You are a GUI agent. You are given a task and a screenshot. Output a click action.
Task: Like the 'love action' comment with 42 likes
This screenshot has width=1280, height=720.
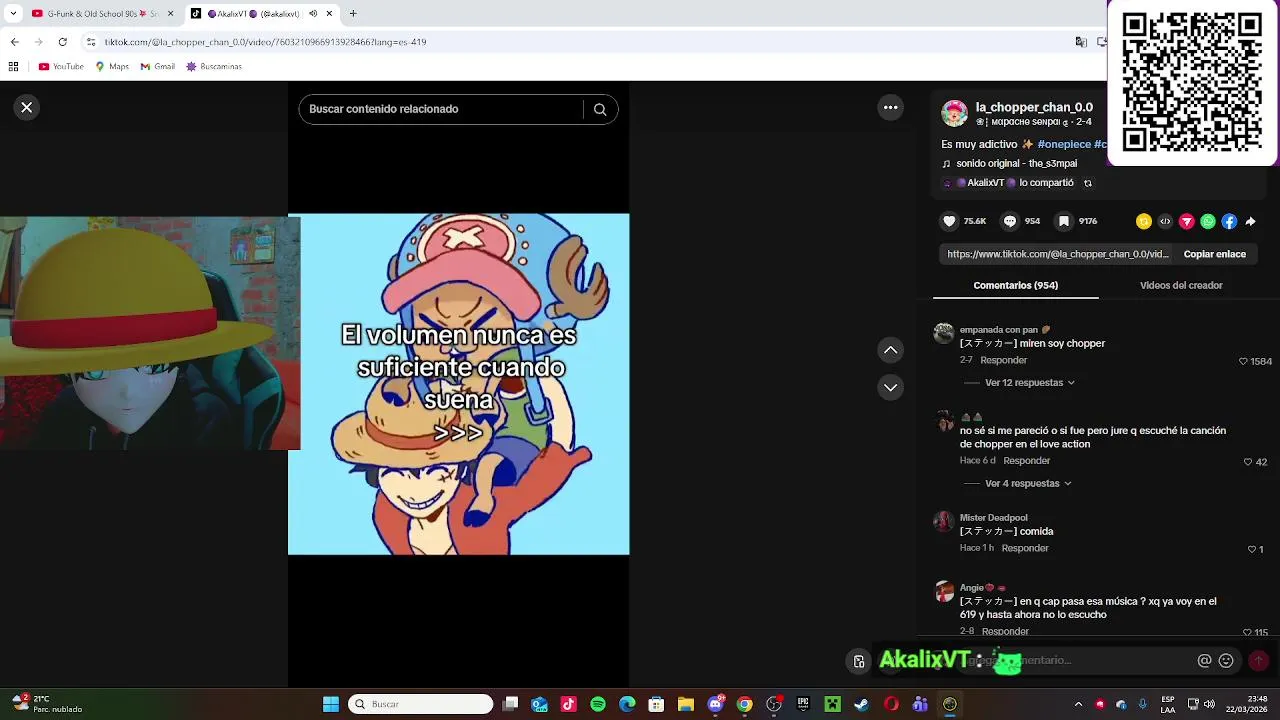point(1248,462)
